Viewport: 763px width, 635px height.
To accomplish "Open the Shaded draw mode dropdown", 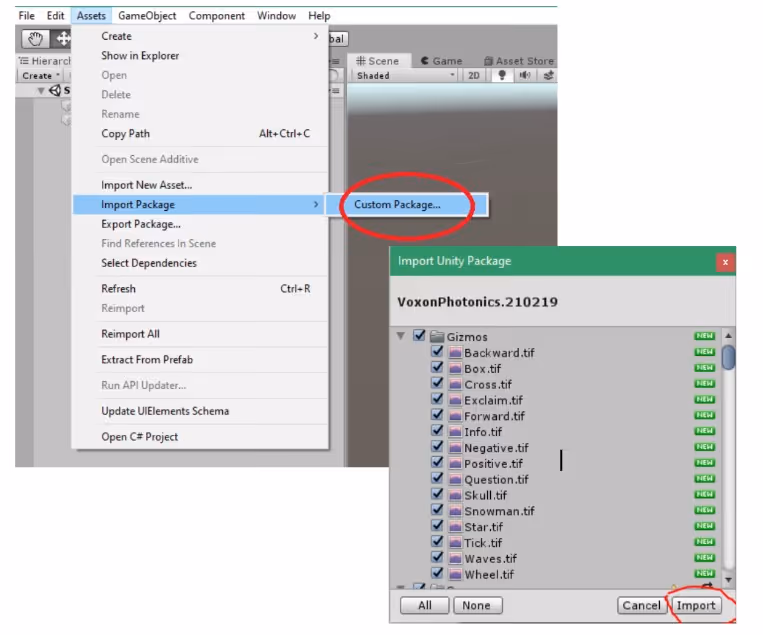I will point(405,75).
